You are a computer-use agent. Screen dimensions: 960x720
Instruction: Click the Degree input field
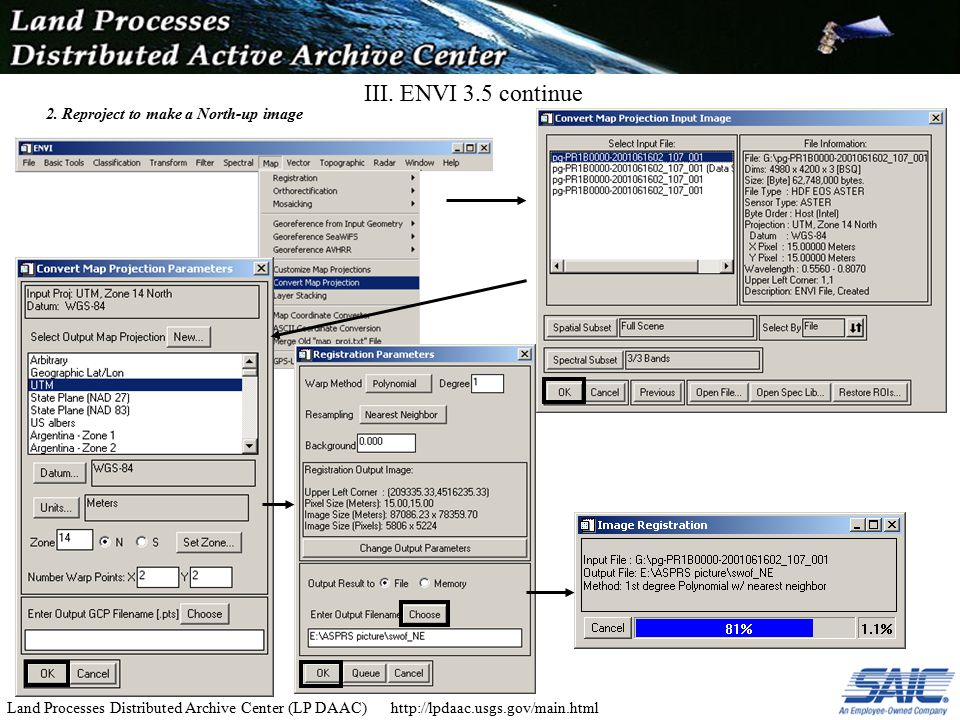click(x=487, y=383)
